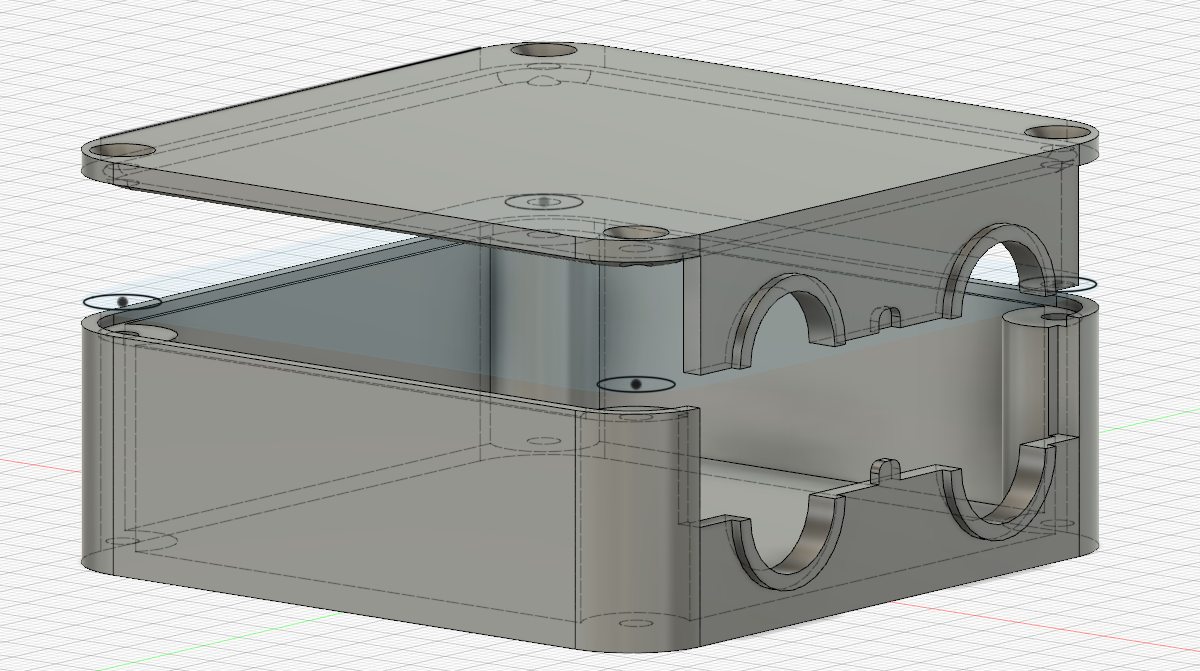The height and width of the screenshot is (671, 1200).
Task: Select the front corner screw hole on lid
Action: (636, 232)
